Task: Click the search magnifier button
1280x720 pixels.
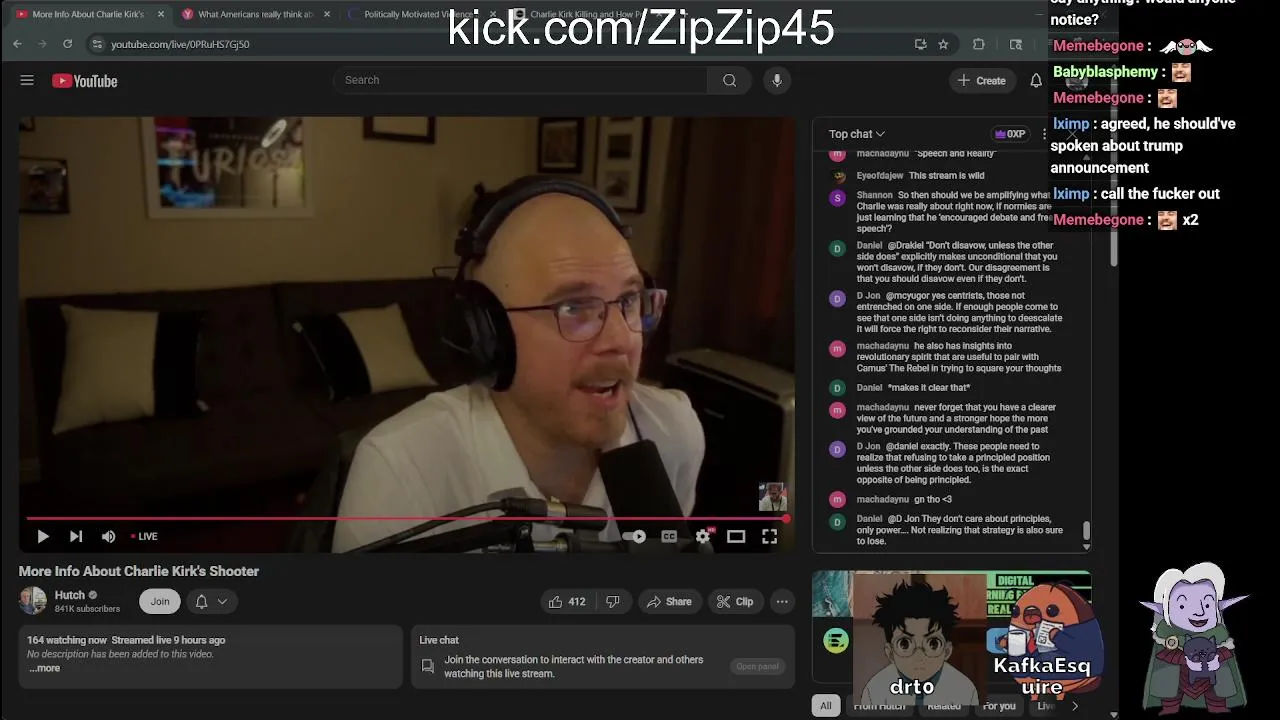Action: [729, 80]
